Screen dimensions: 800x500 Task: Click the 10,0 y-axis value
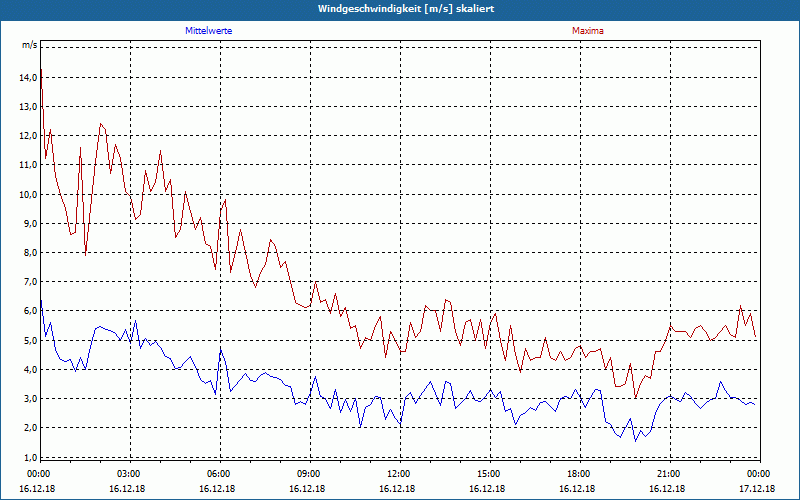[29, 194]
